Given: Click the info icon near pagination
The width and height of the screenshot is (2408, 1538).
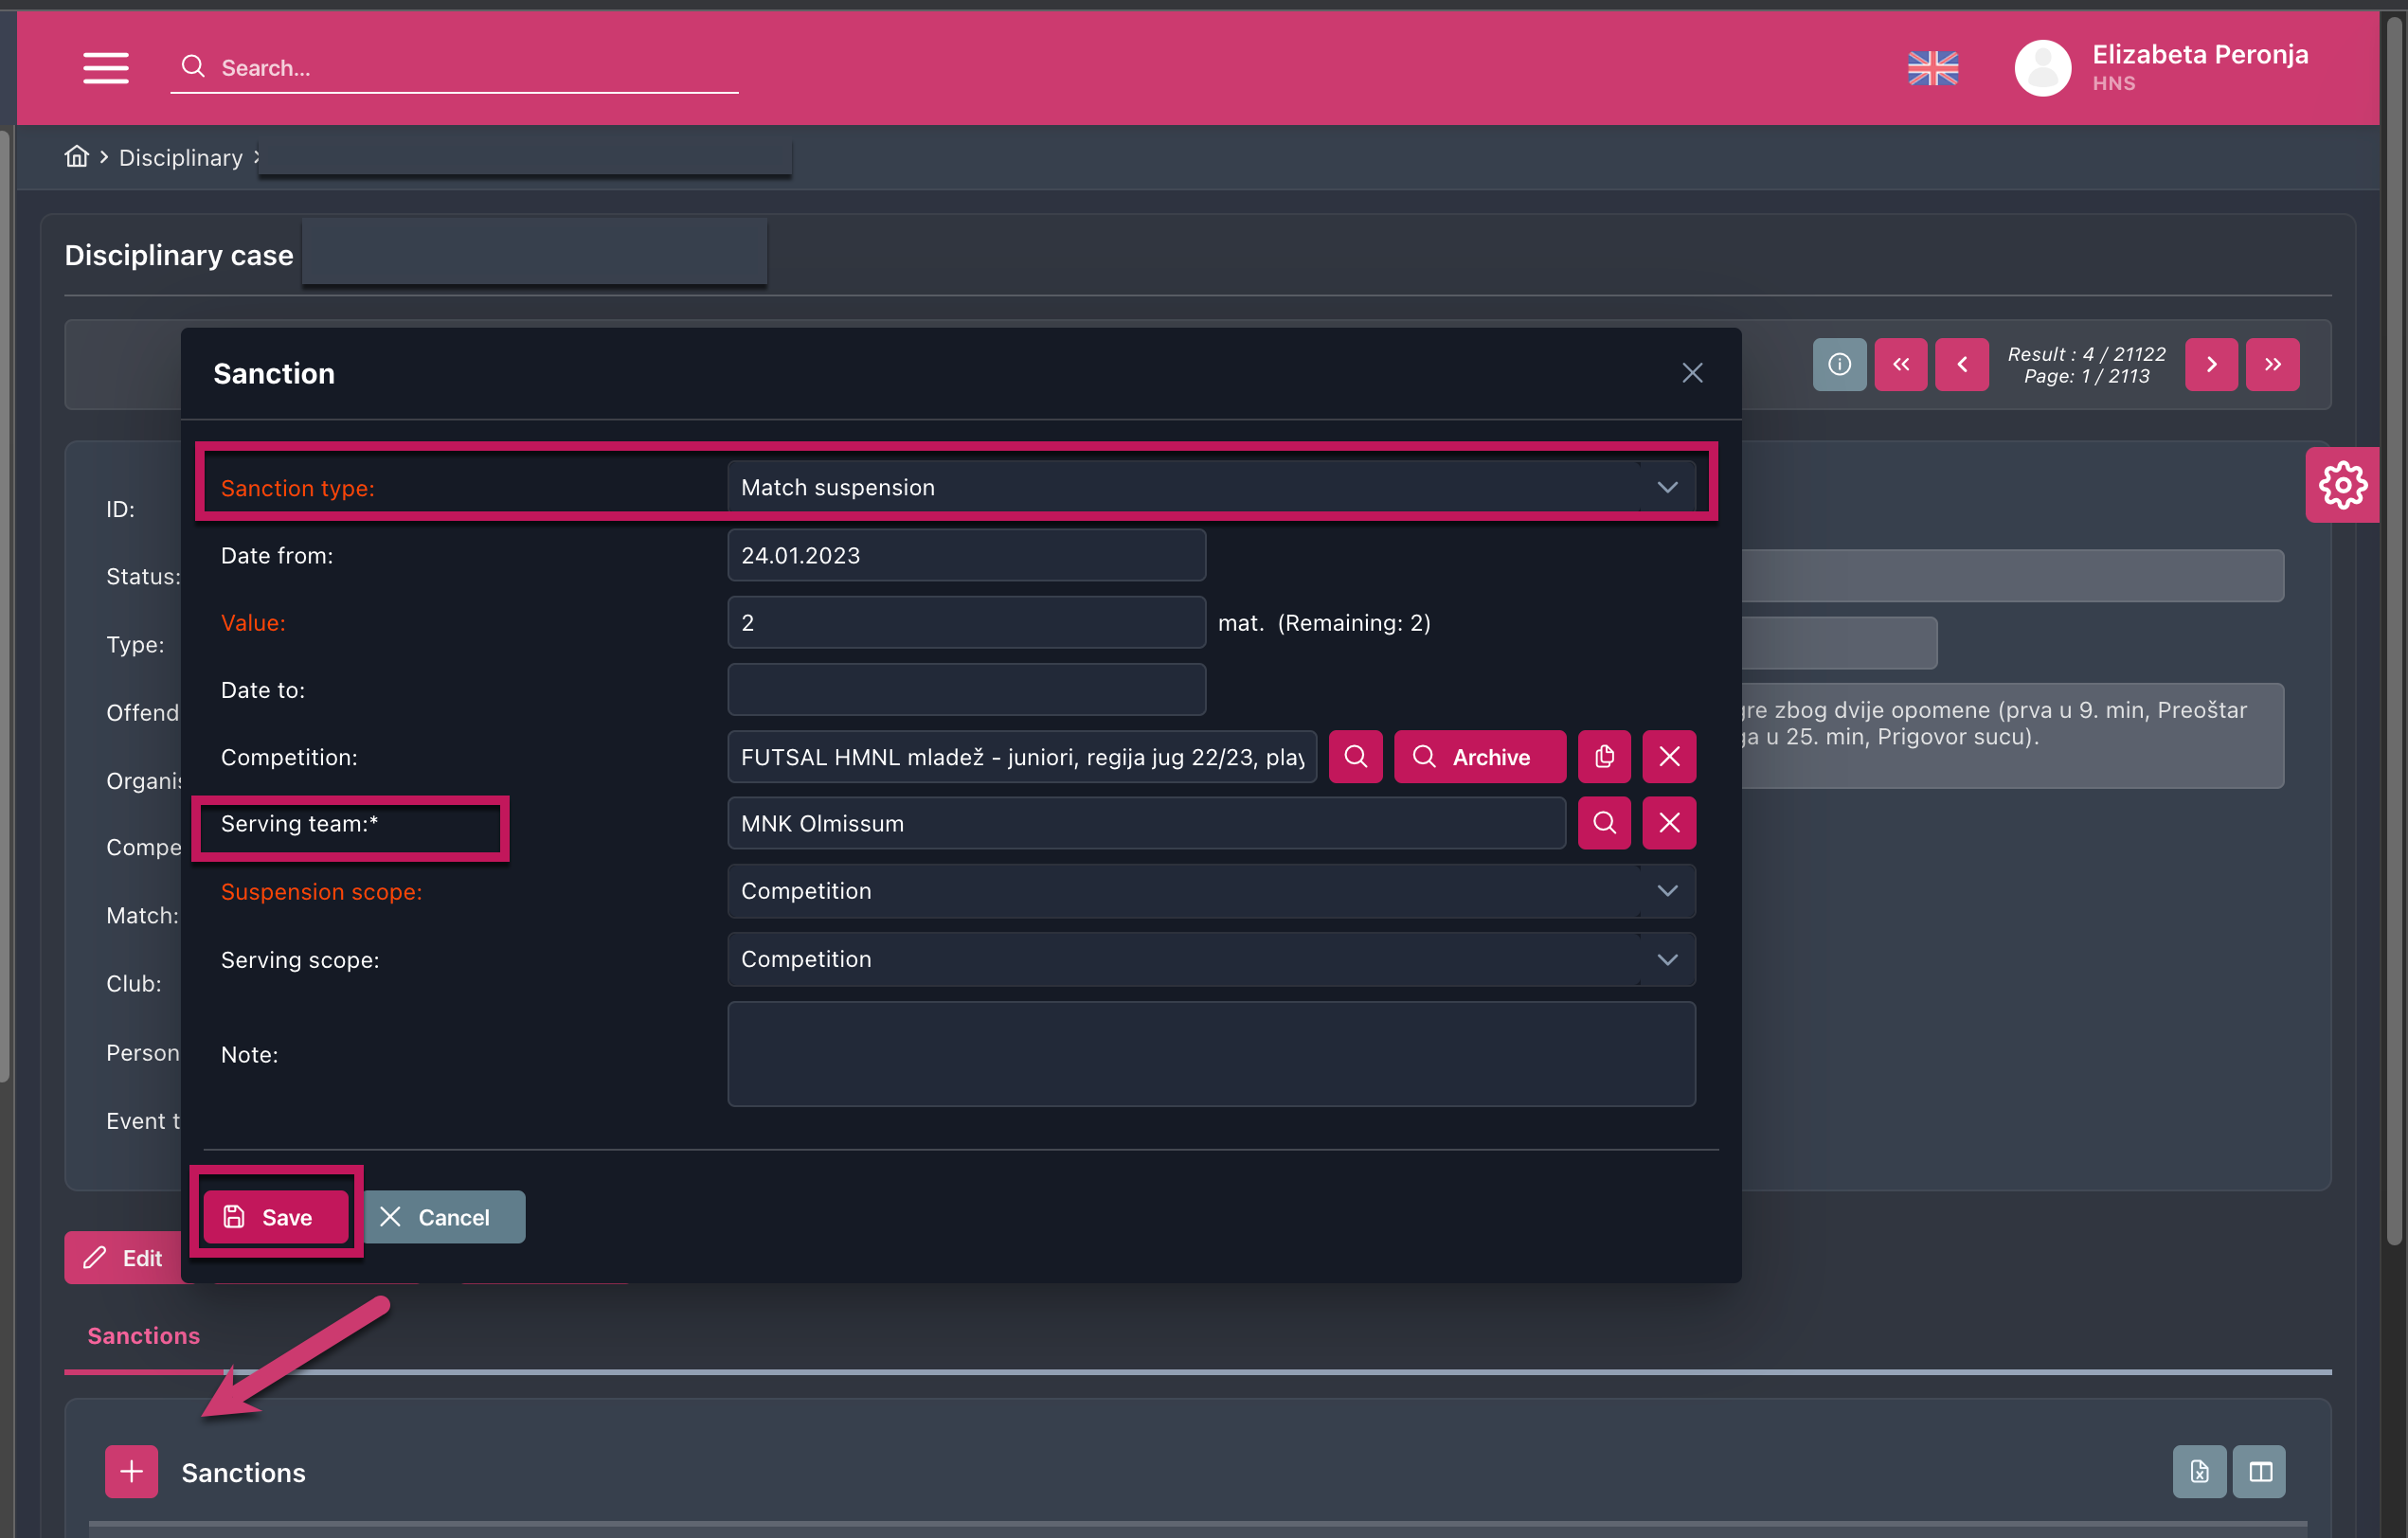Looking at the screenshot, I should pos(1839,364).
